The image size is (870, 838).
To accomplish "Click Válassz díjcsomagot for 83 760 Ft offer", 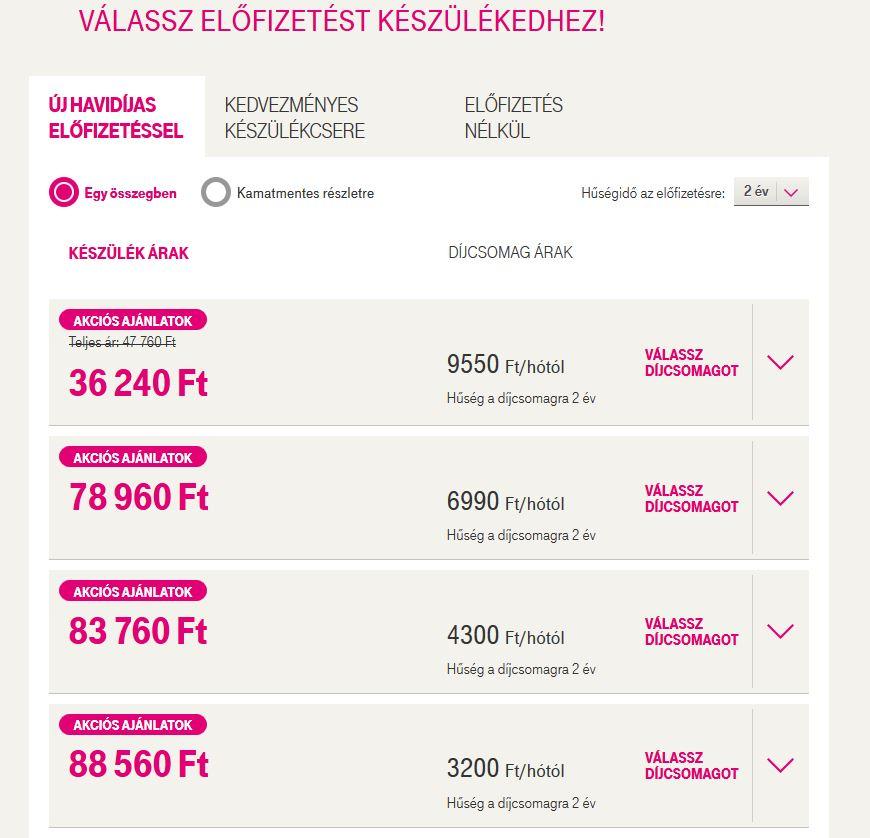I will tap(691, 632).
